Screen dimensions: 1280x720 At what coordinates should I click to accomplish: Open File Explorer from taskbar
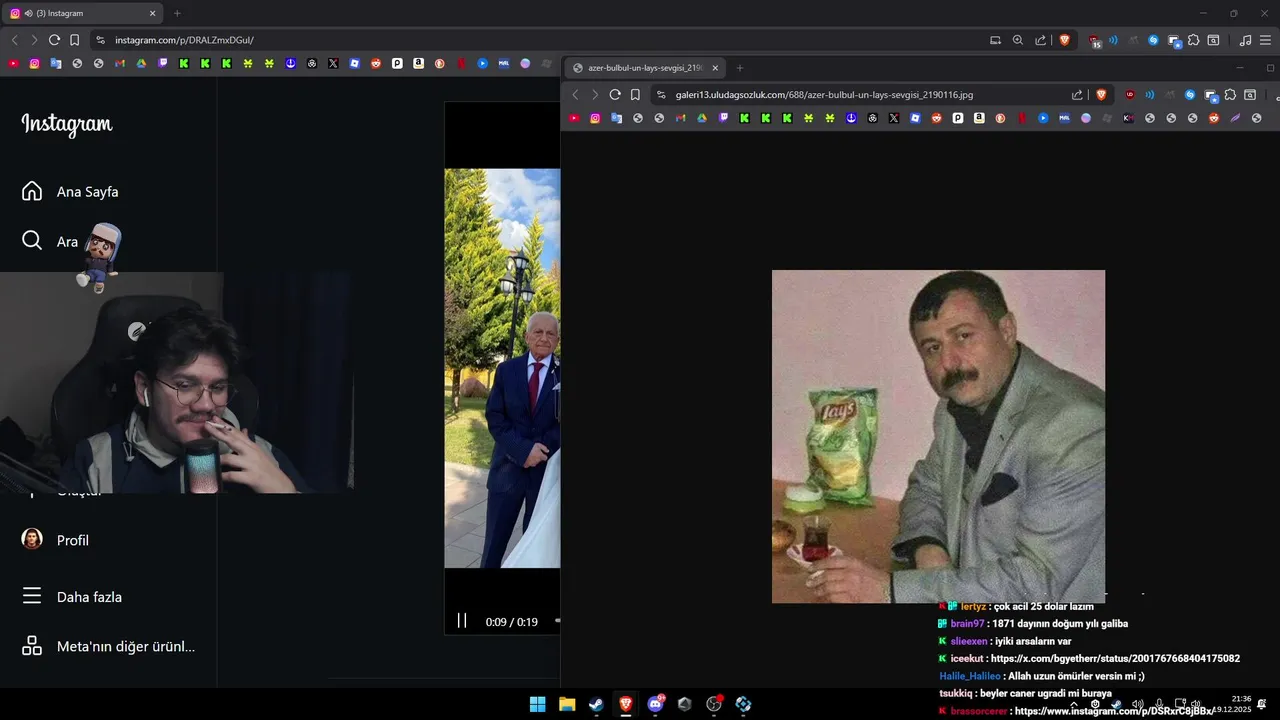(567, 704)
